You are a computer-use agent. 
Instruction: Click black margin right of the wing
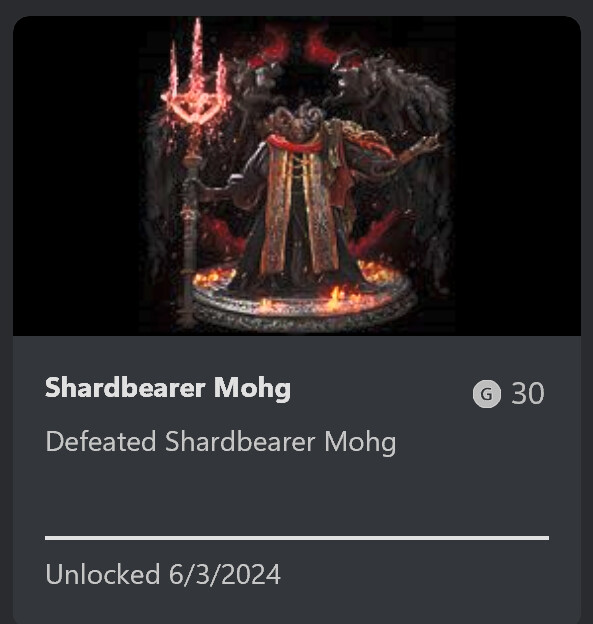click(517, 175)
